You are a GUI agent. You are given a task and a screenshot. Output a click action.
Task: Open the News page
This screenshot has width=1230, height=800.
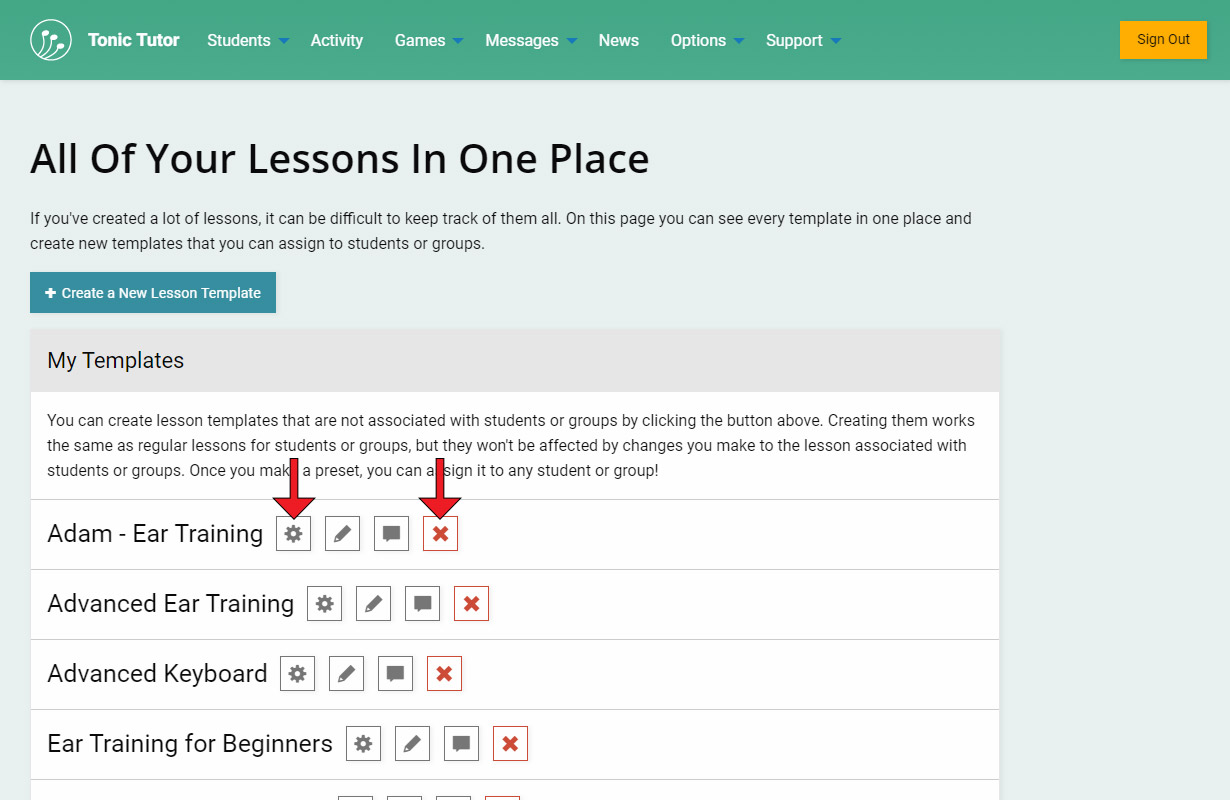(619, 40)
